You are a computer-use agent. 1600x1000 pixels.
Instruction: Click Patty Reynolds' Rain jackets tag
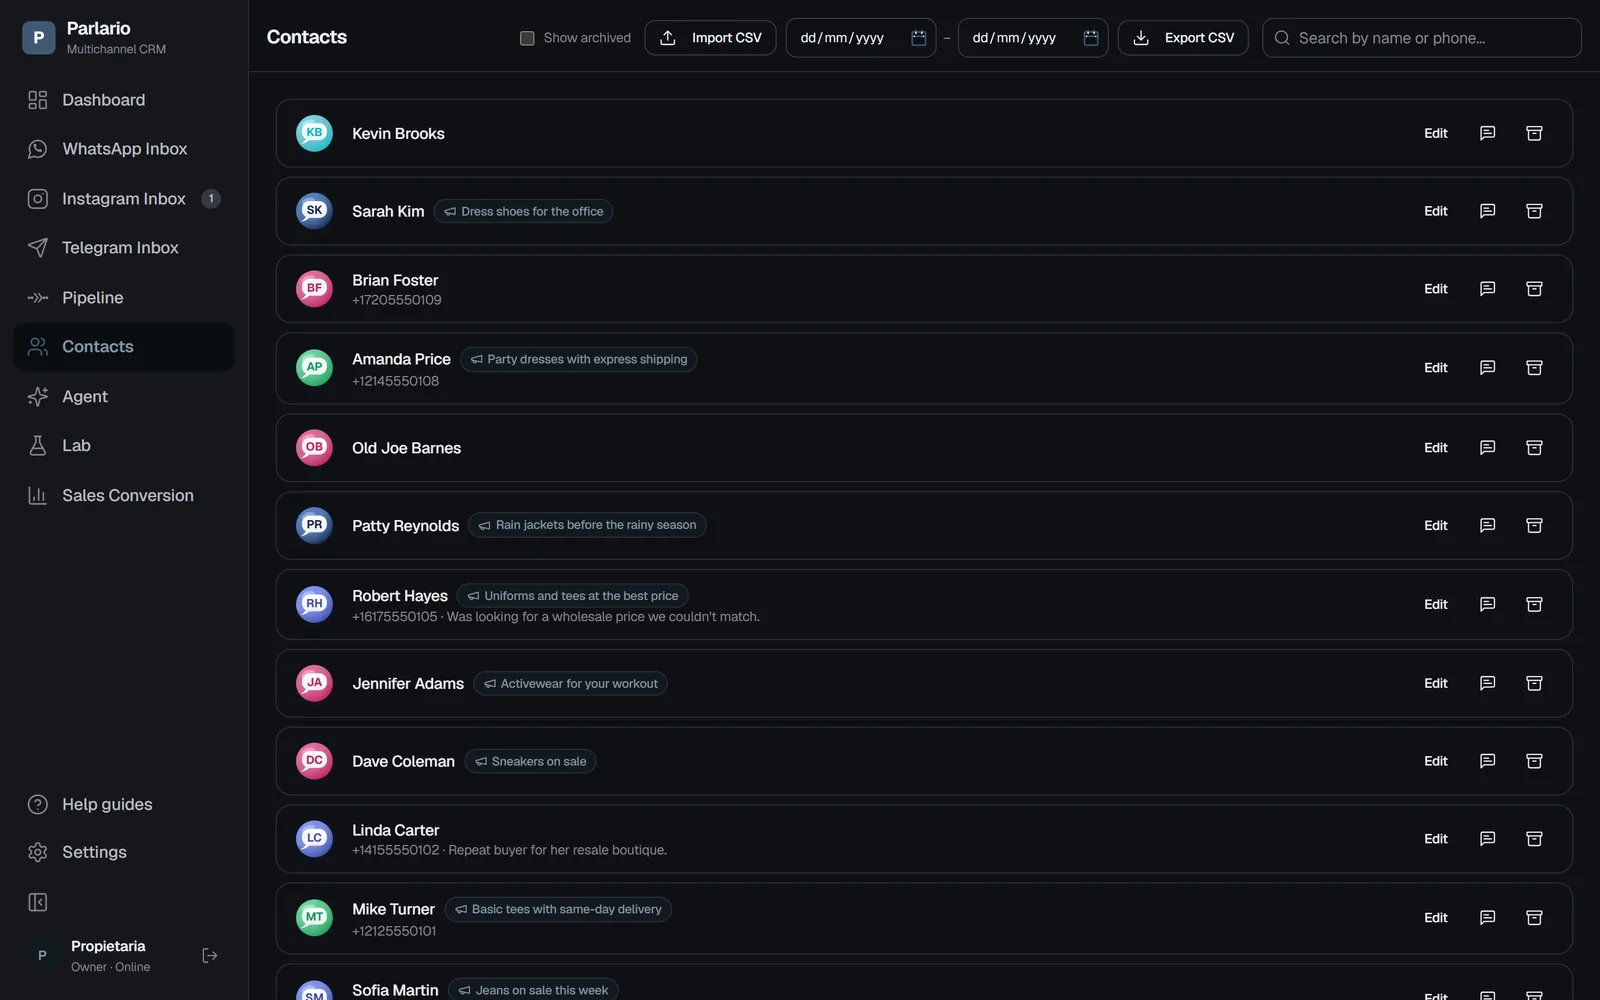tap(587, 525)
